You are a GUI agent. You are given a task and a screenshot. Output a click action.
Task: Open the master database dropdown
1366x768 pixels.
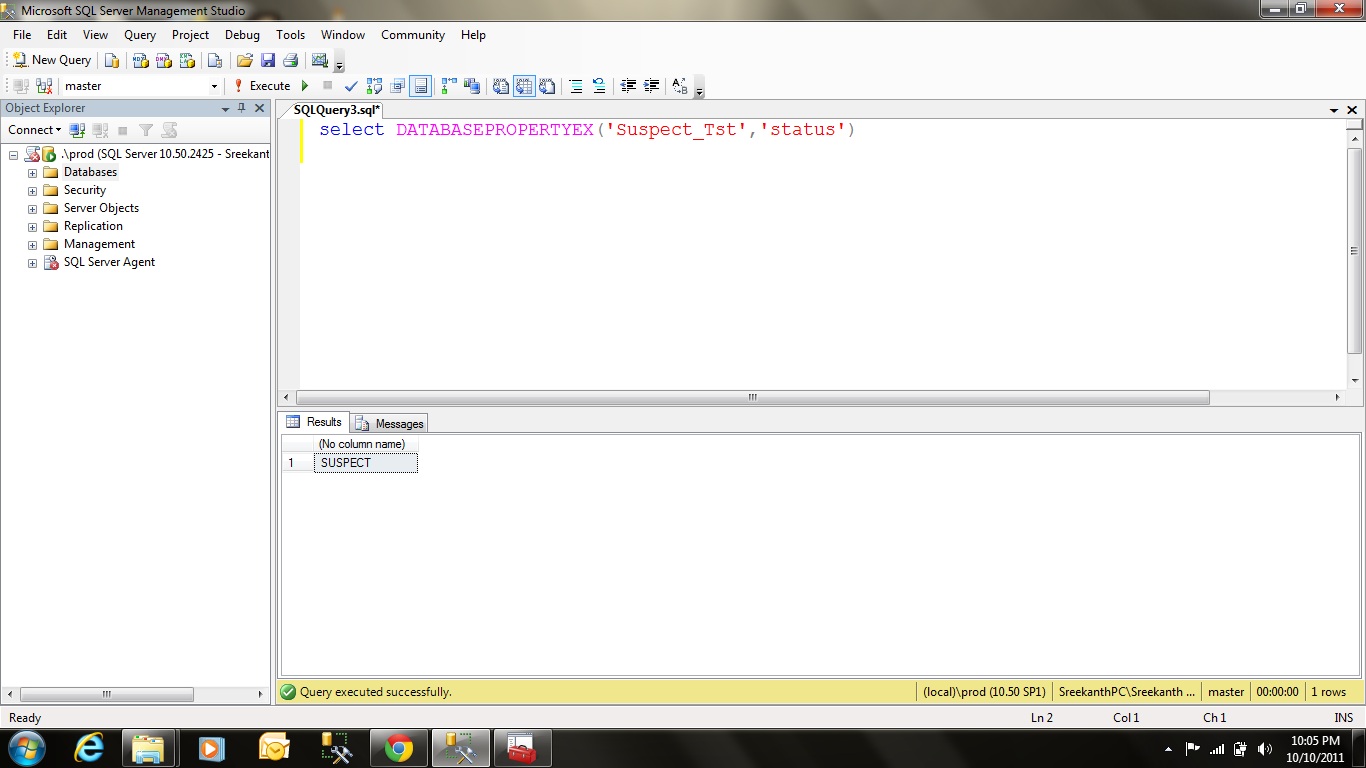214,87
